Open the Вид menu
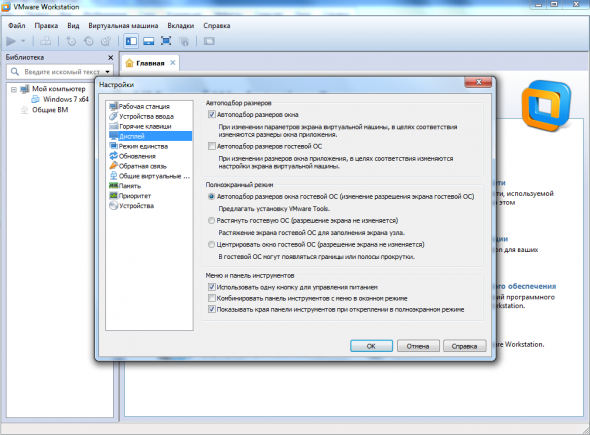Image resolution: width=590 pixels, height=435 pixels. point(73,26)
